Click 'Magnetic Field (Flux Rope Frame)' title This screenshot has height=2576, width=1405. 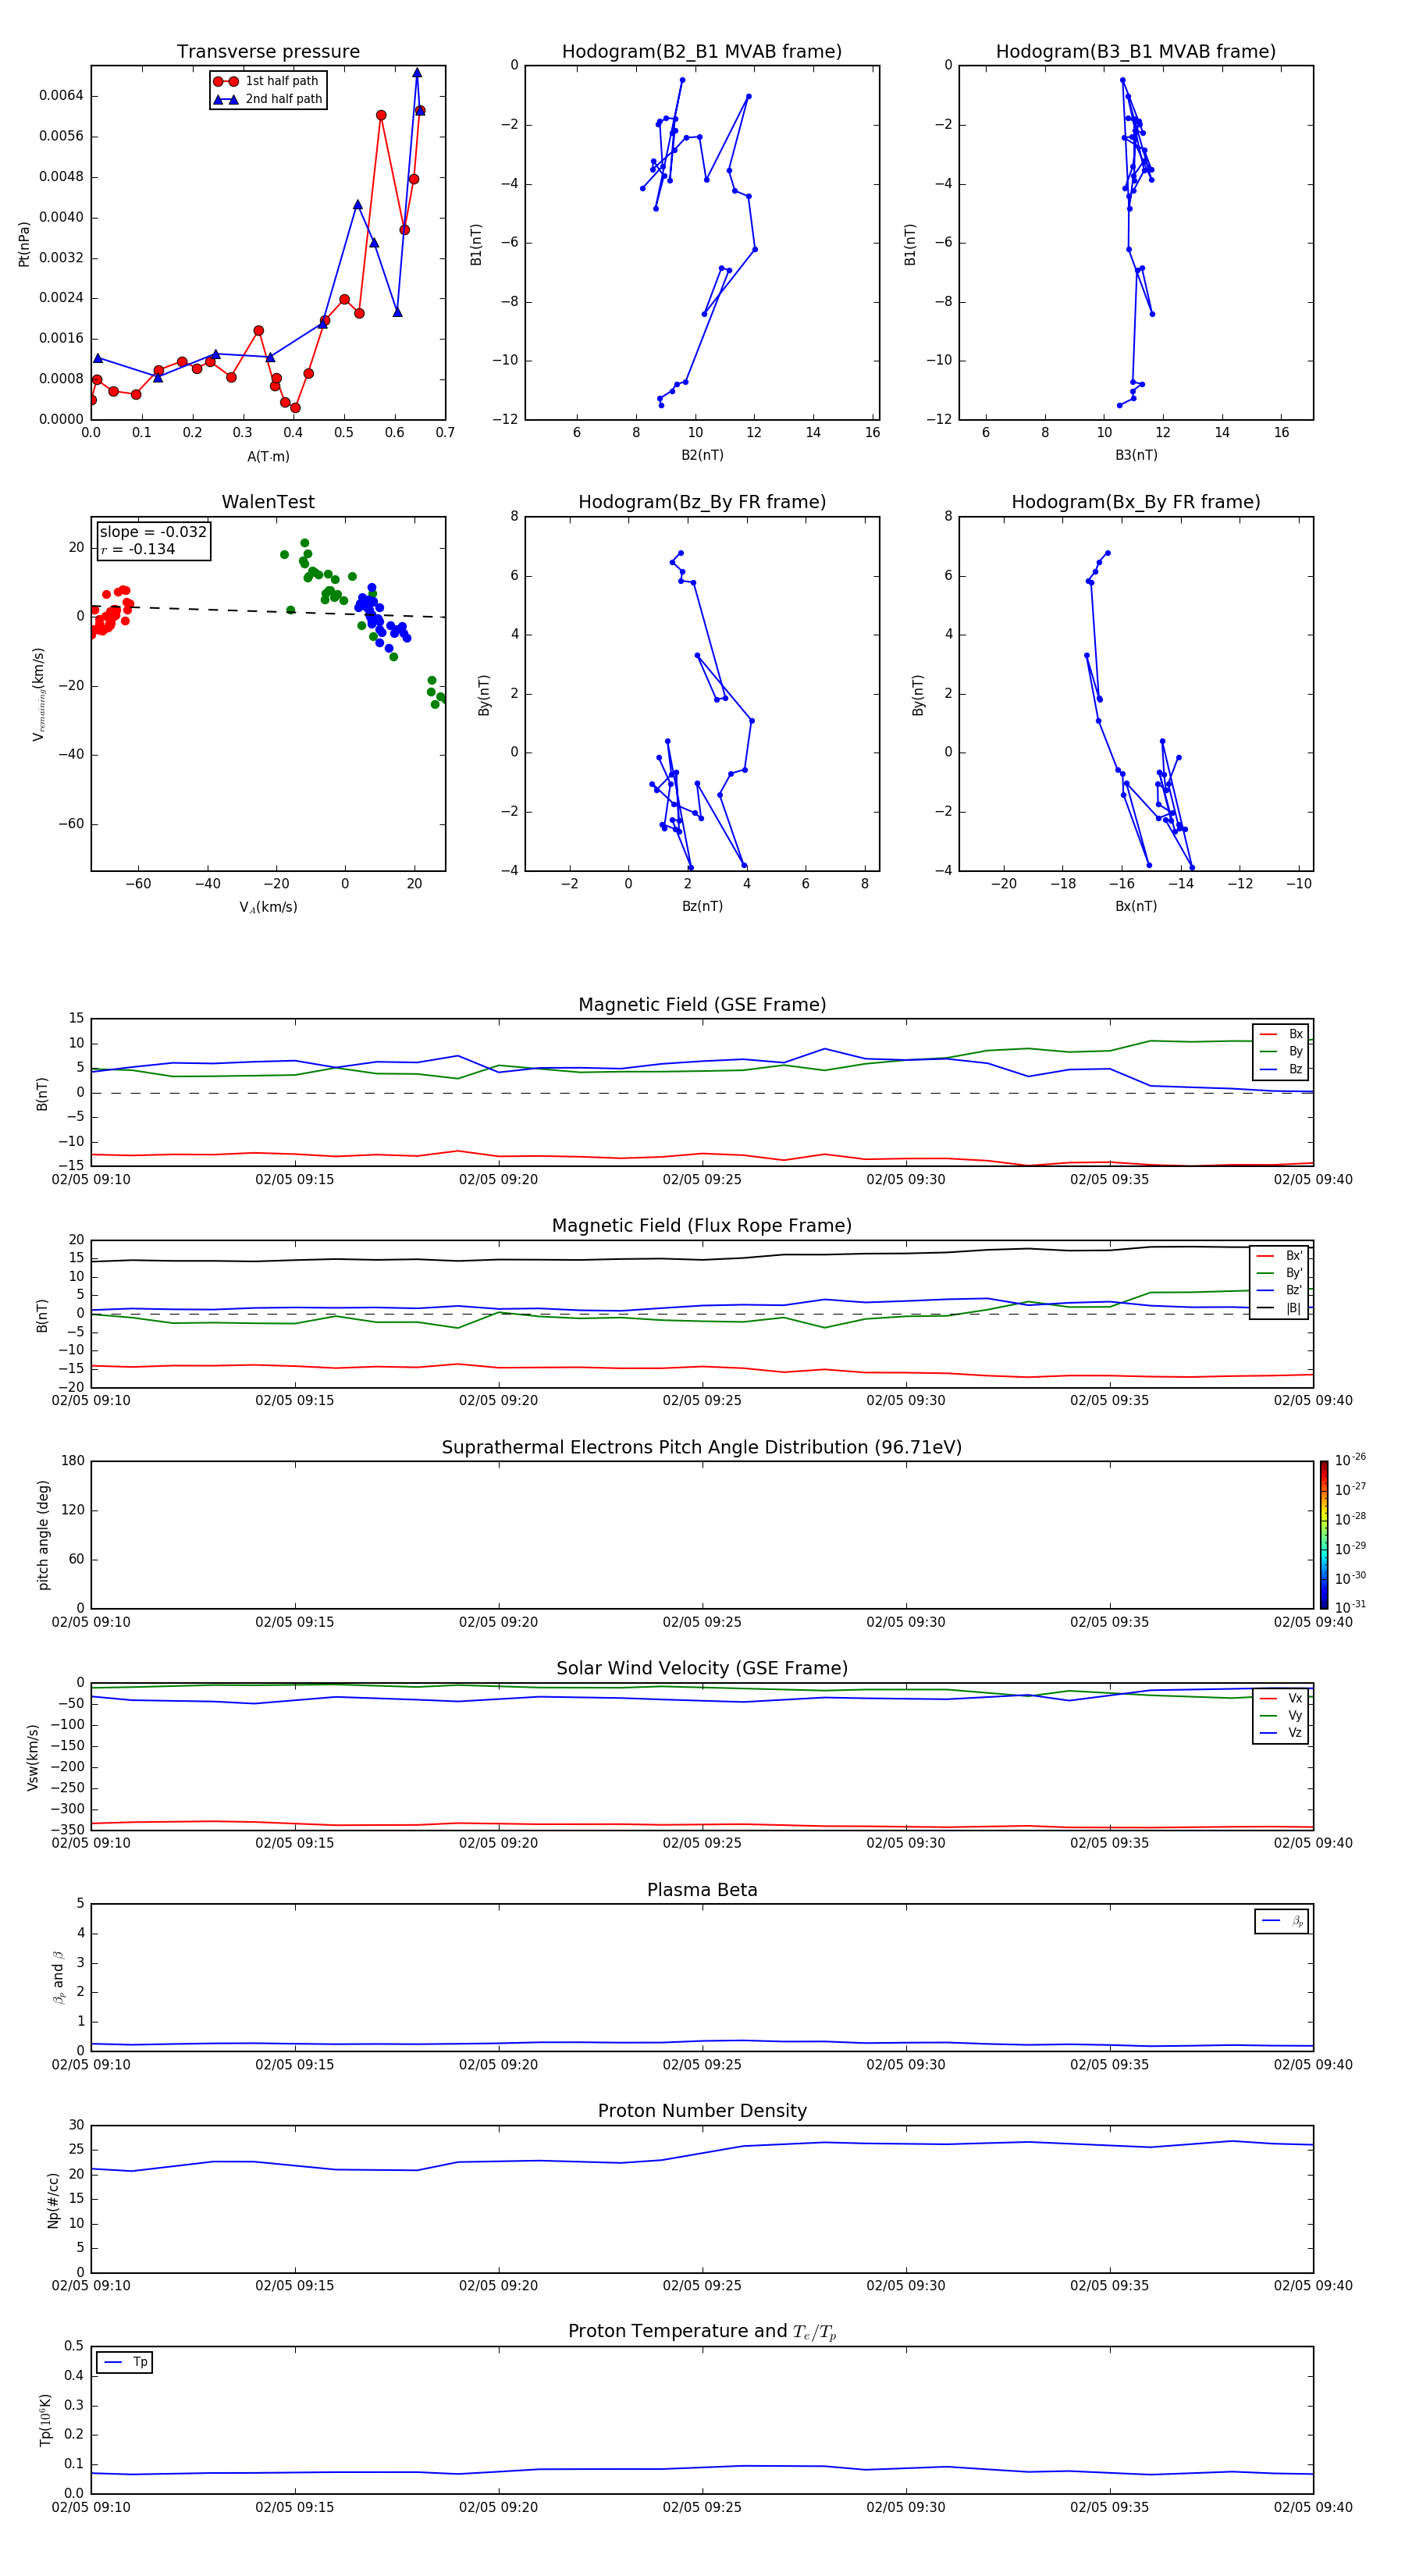pos(702,1226)
